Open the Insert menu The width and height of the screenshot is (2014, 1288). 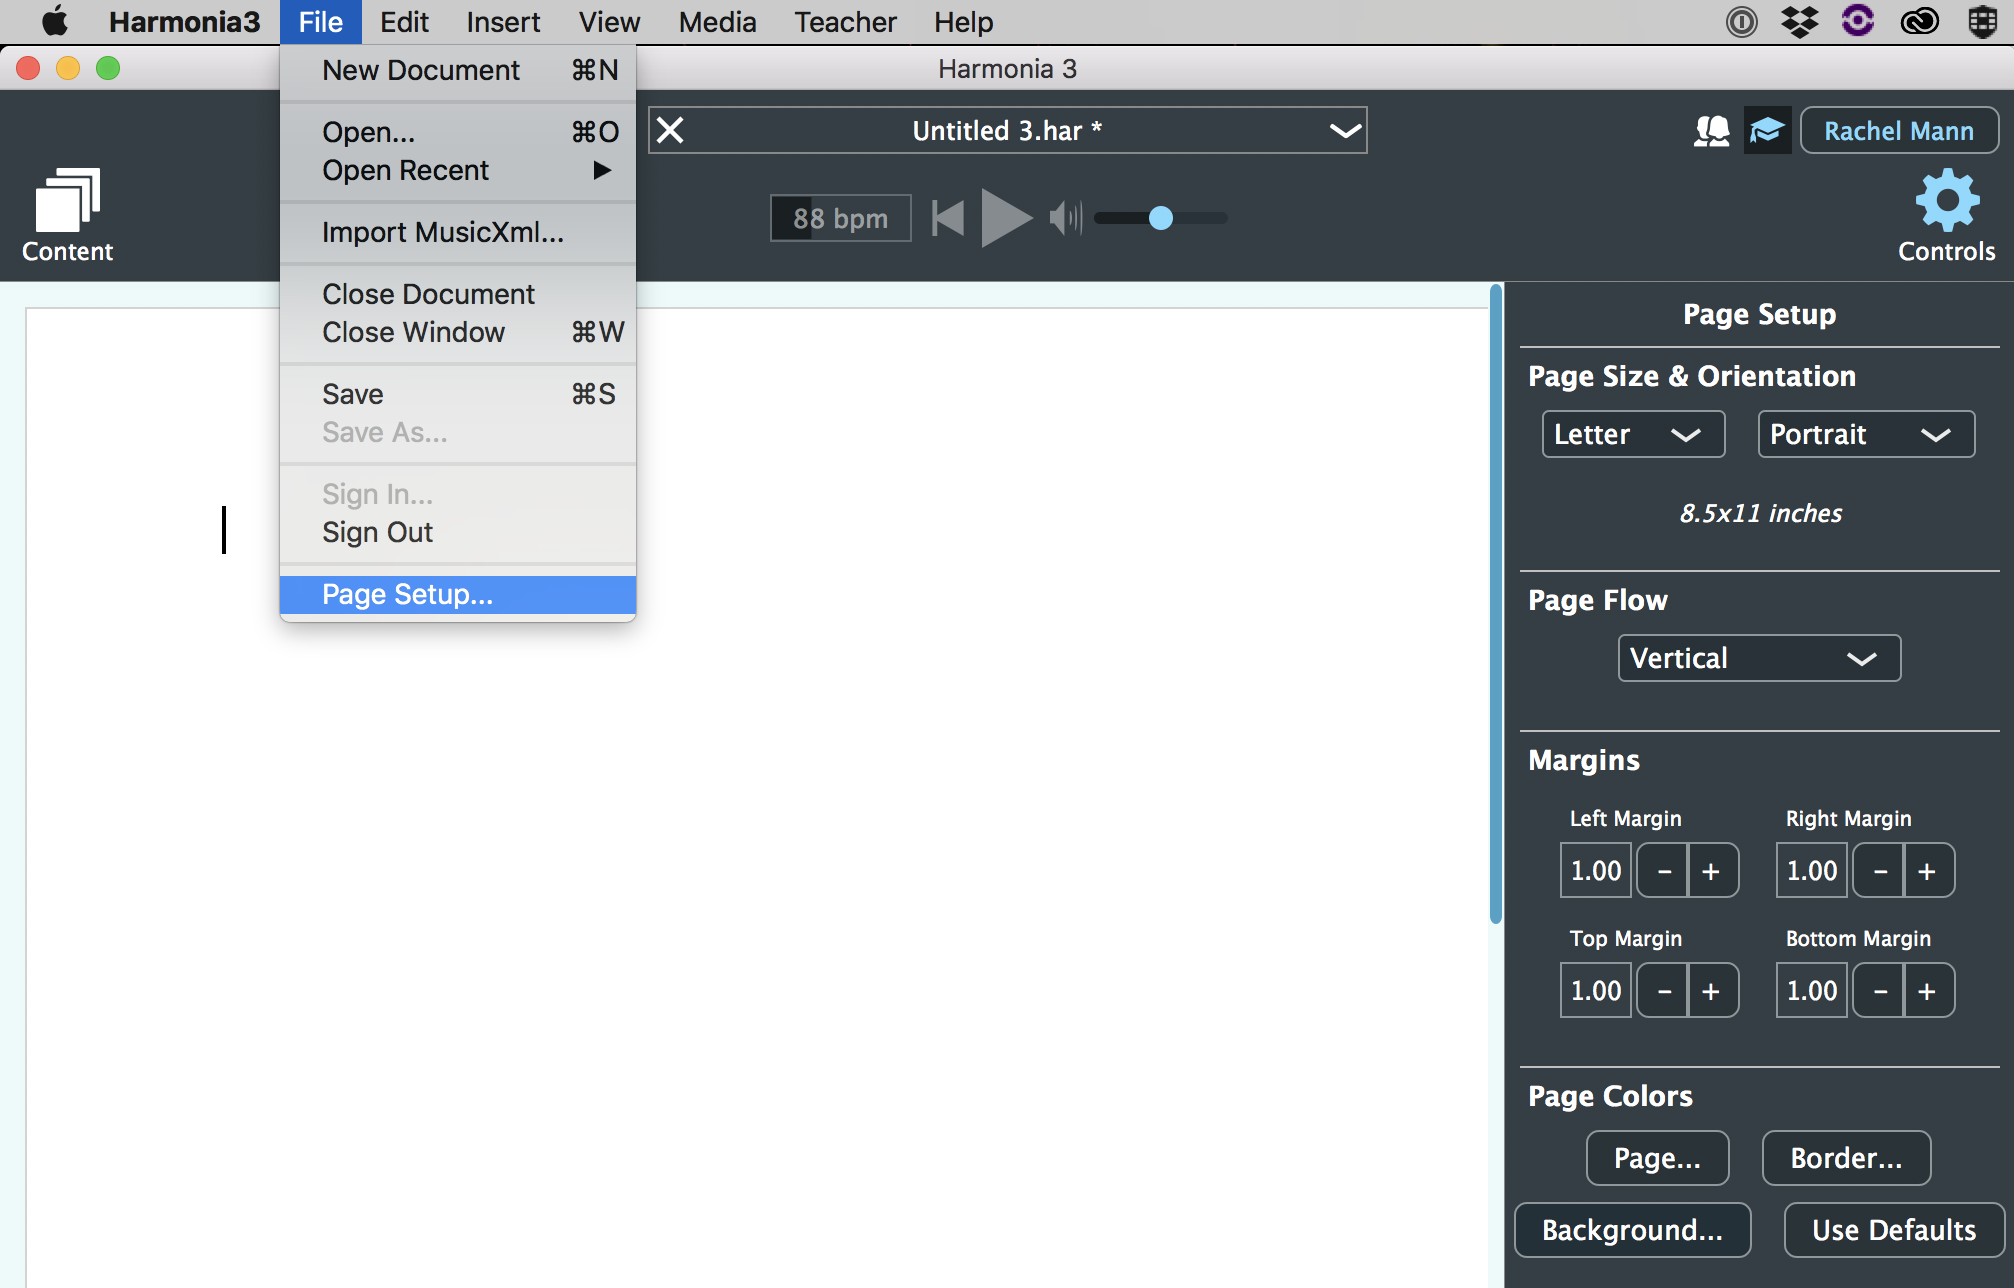503,21
